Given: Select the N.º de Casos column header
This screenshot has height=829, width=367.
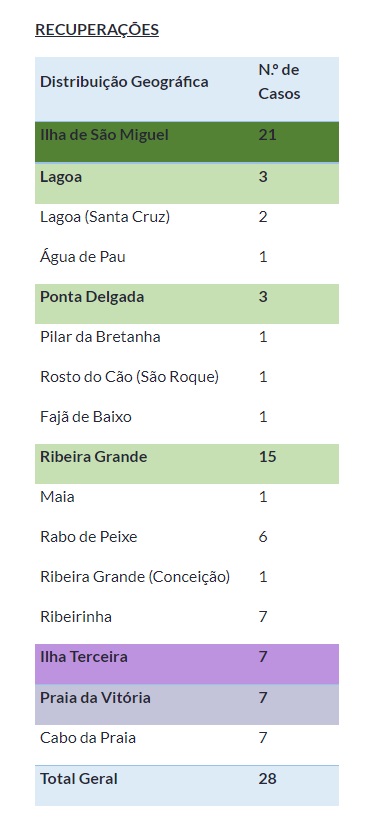Looking at the screenshot, I should tap(279, 82).
